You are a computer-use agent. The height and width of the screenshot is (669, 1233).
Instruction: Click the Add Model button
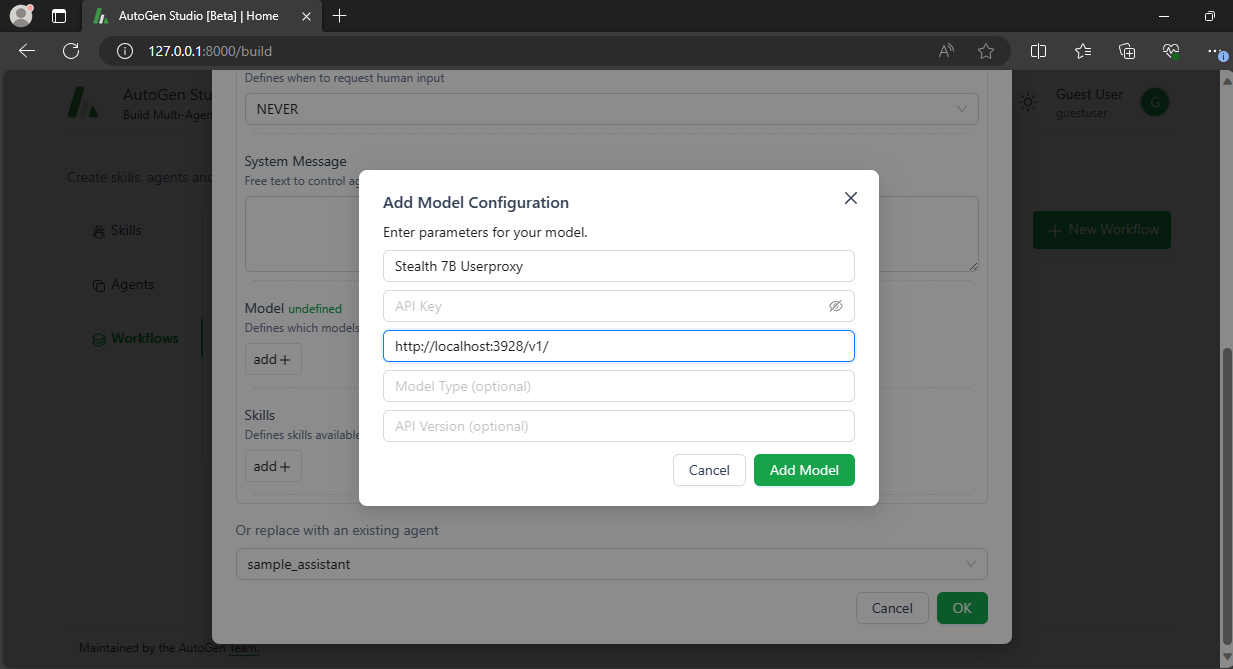[804, 470]
